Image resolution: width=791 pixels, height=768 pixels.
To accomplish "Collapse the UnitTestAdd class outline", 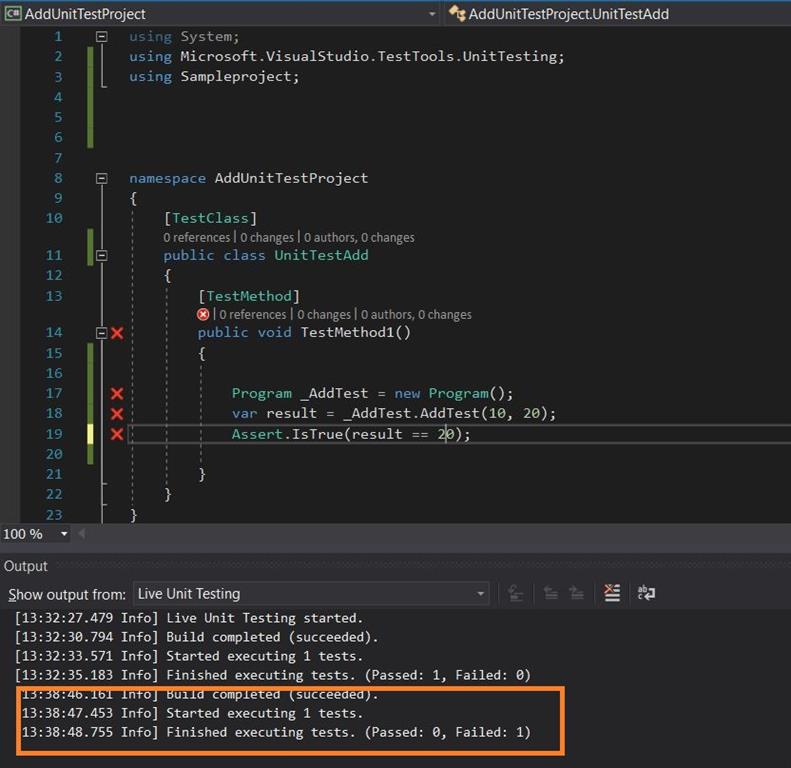I will (x=101, y=255).
